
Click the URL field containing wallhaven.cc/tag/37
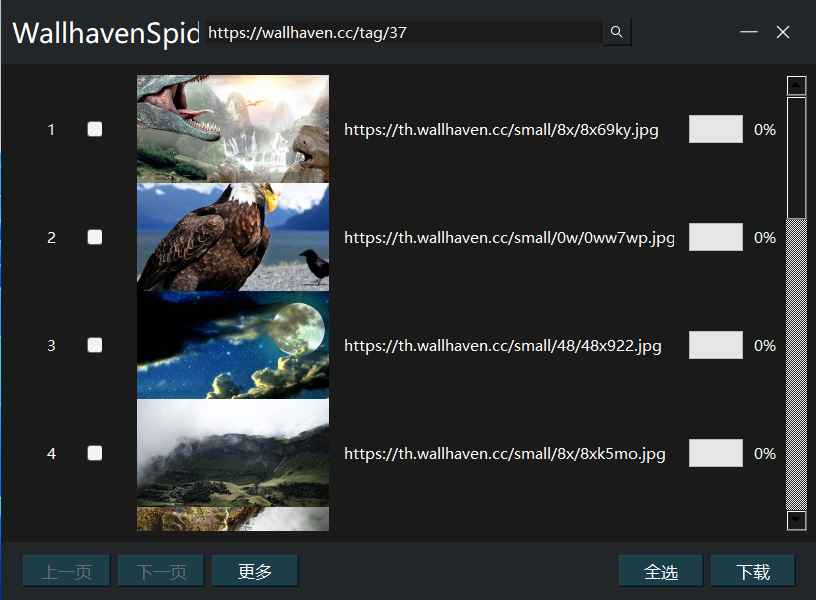400,33
